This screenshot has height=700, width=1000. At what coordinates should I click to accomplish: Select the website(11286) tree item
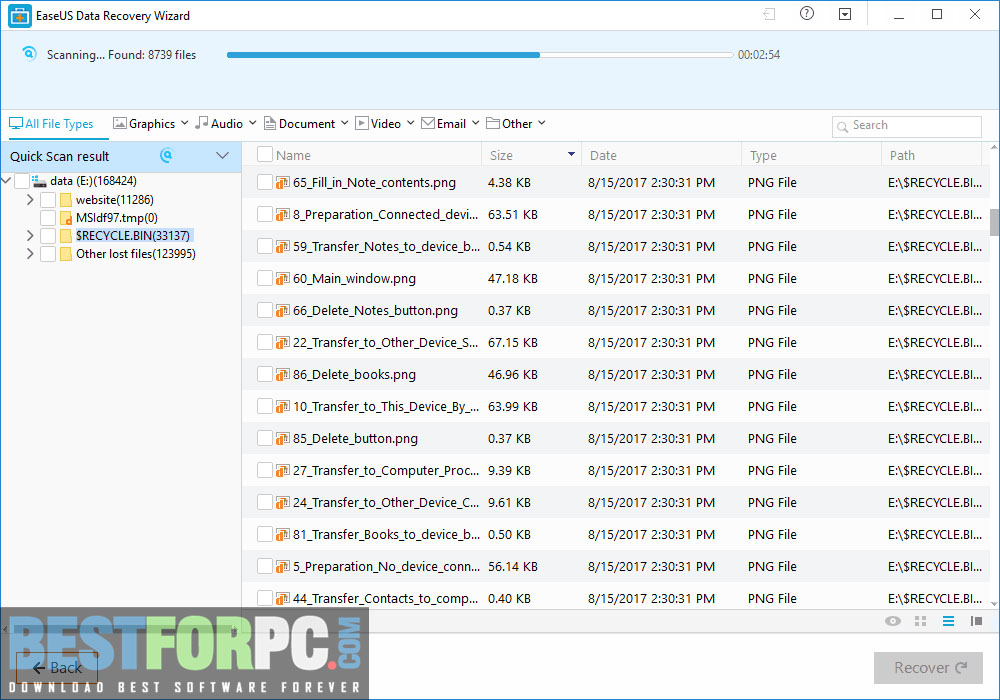tap(115, 200)
